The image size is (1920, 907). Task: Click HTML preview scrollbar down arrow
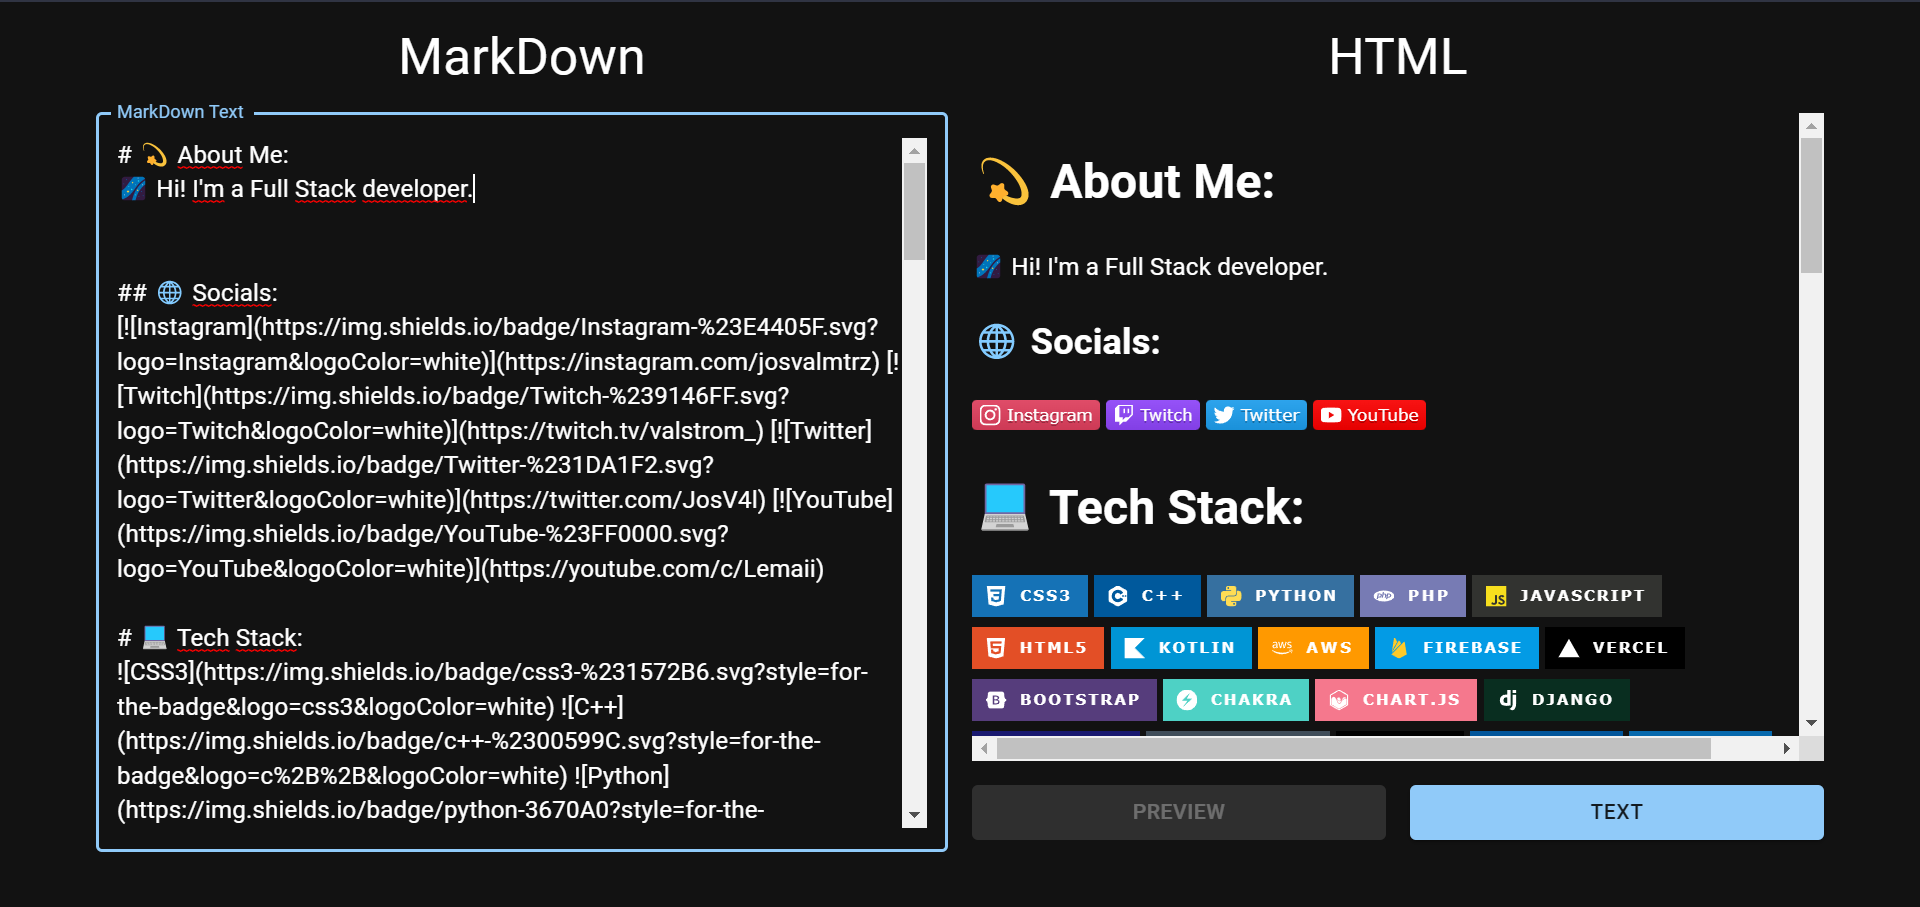[1811, 723]
